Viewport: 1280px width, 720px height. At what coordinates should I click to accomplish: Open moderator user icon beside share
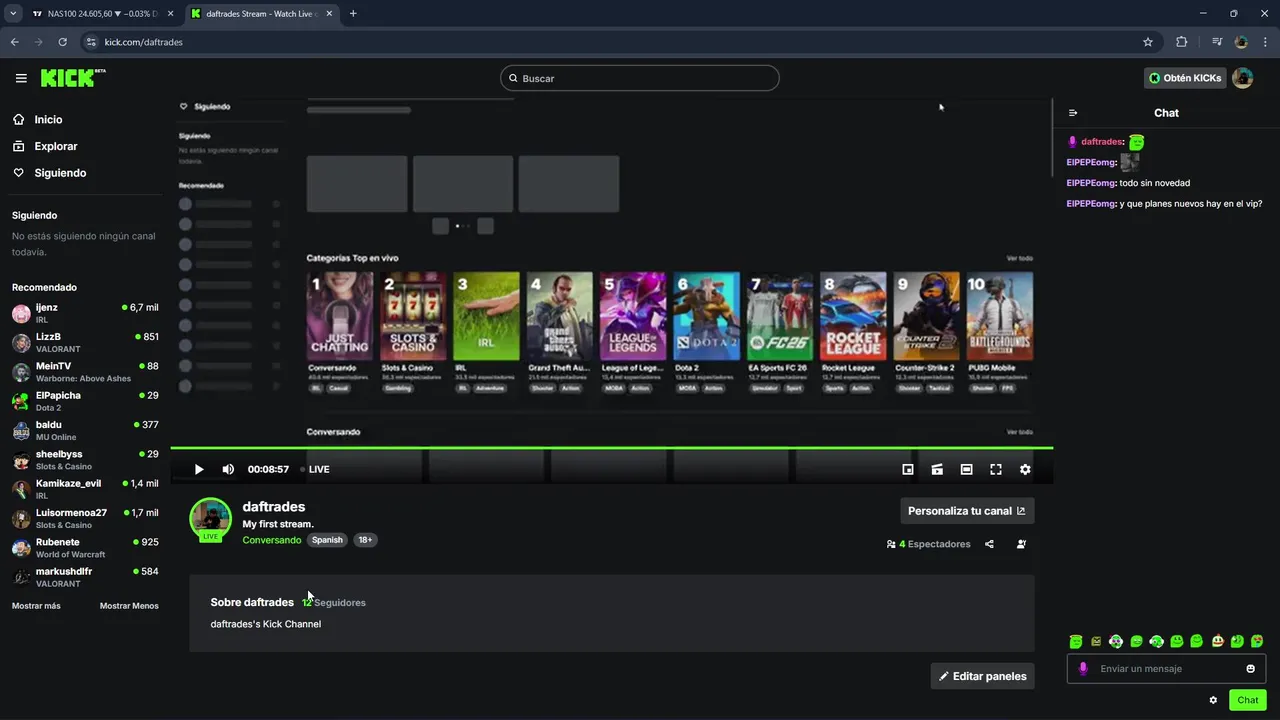pyautogui.click(x=1021, y=544)
